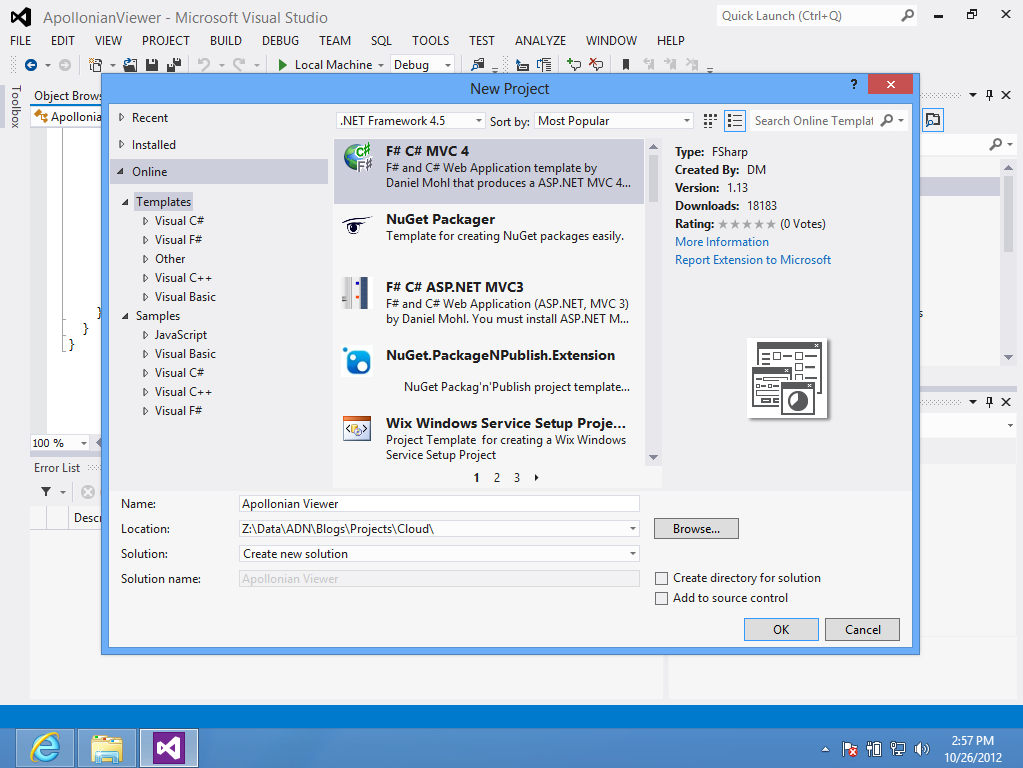Select the NuGet Packager eye icon
Viewport: 1023px width, 768px height.
click(357, 226)
